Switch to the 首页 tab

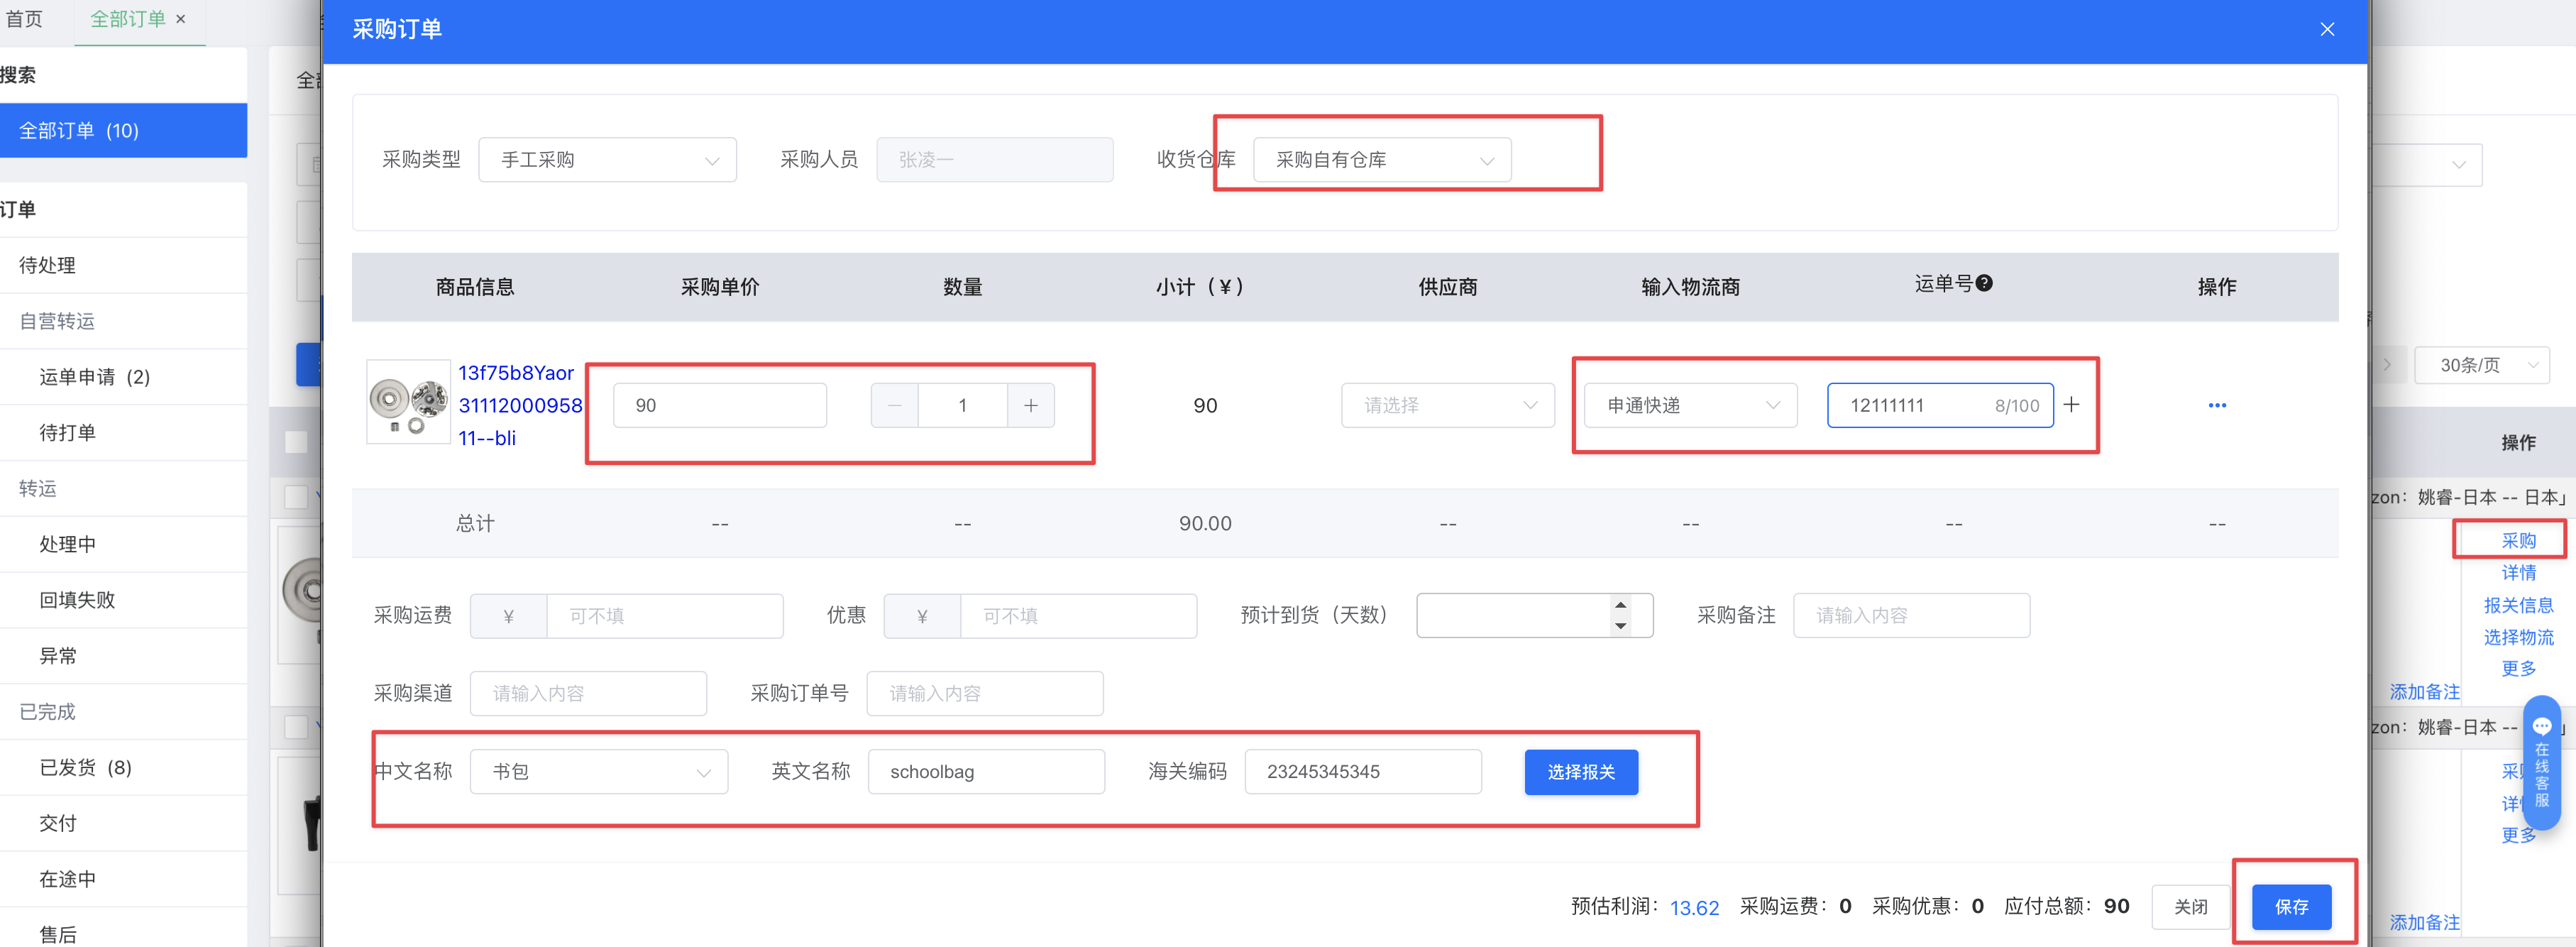coord(25,19)
